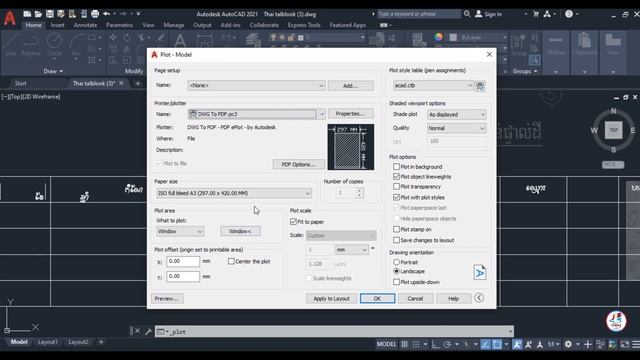The image size is (640, 360).
Task: Select the Move tool in Modify panel
Action: (113, 38)
